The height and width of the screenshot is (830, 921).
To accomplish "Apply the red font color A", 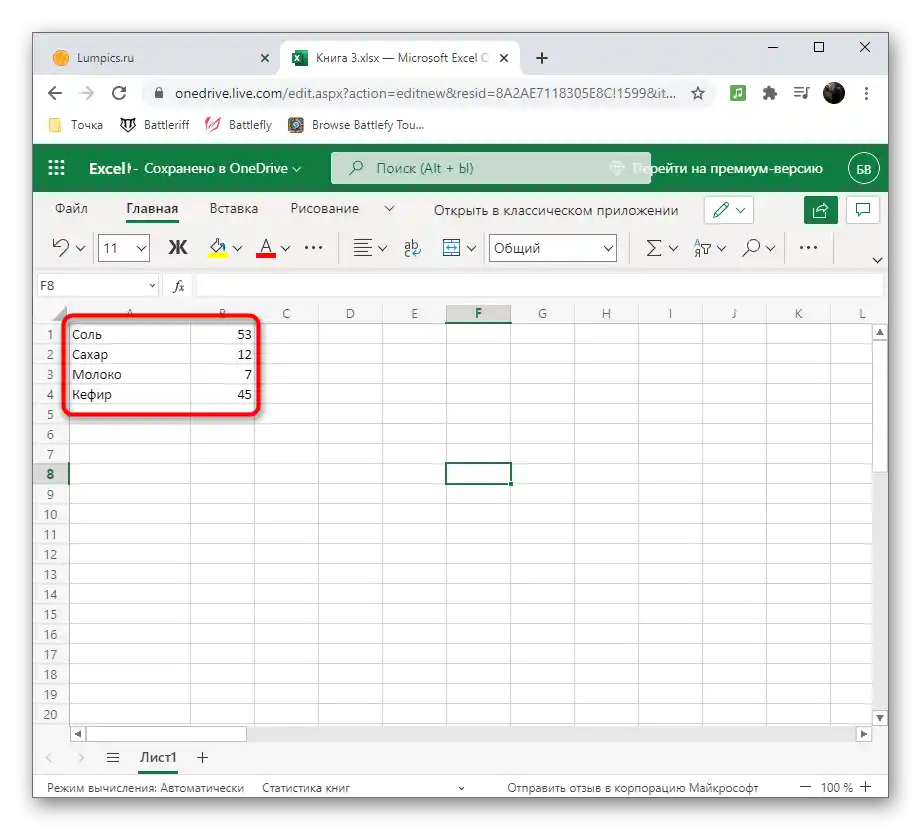I will [266, 248].
